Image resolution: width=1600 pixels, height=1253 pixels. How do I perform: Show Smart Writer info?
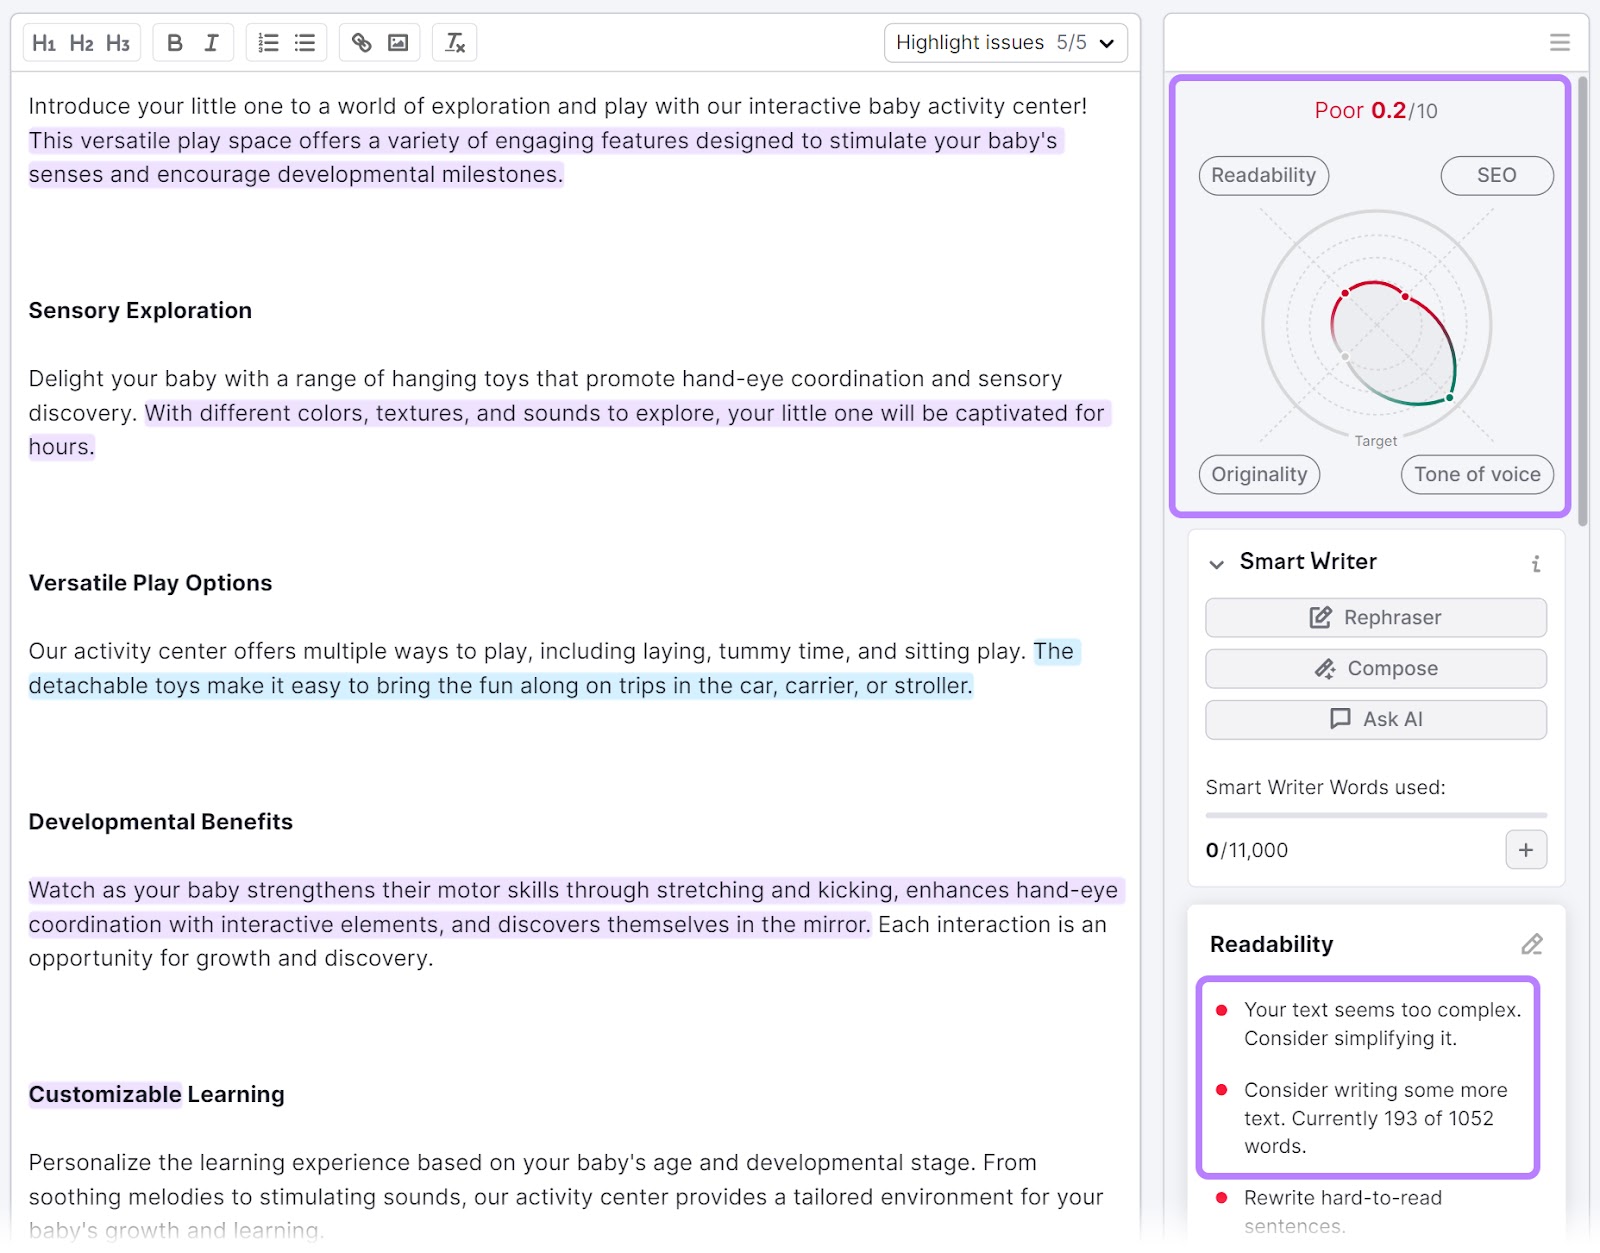[x=1536, y=563]
